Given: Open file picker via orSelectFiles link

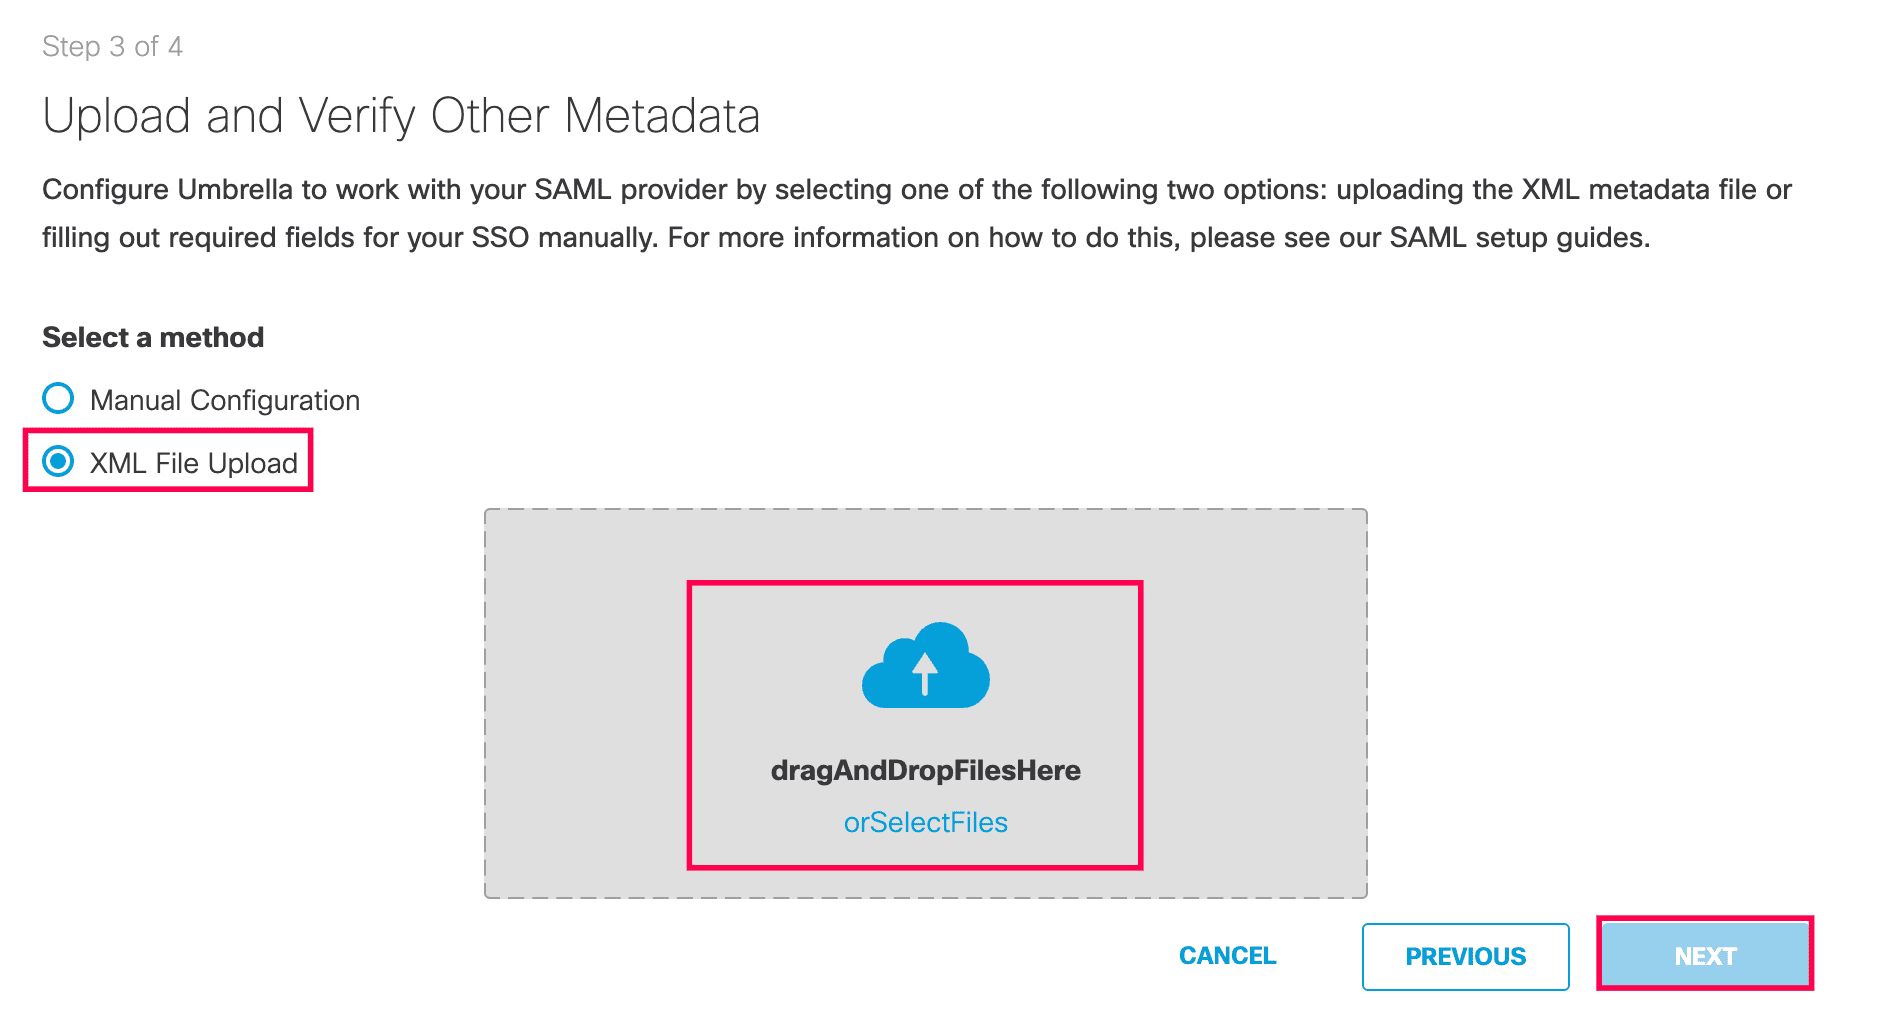Looking at the screenshot, I should (925, 822).
